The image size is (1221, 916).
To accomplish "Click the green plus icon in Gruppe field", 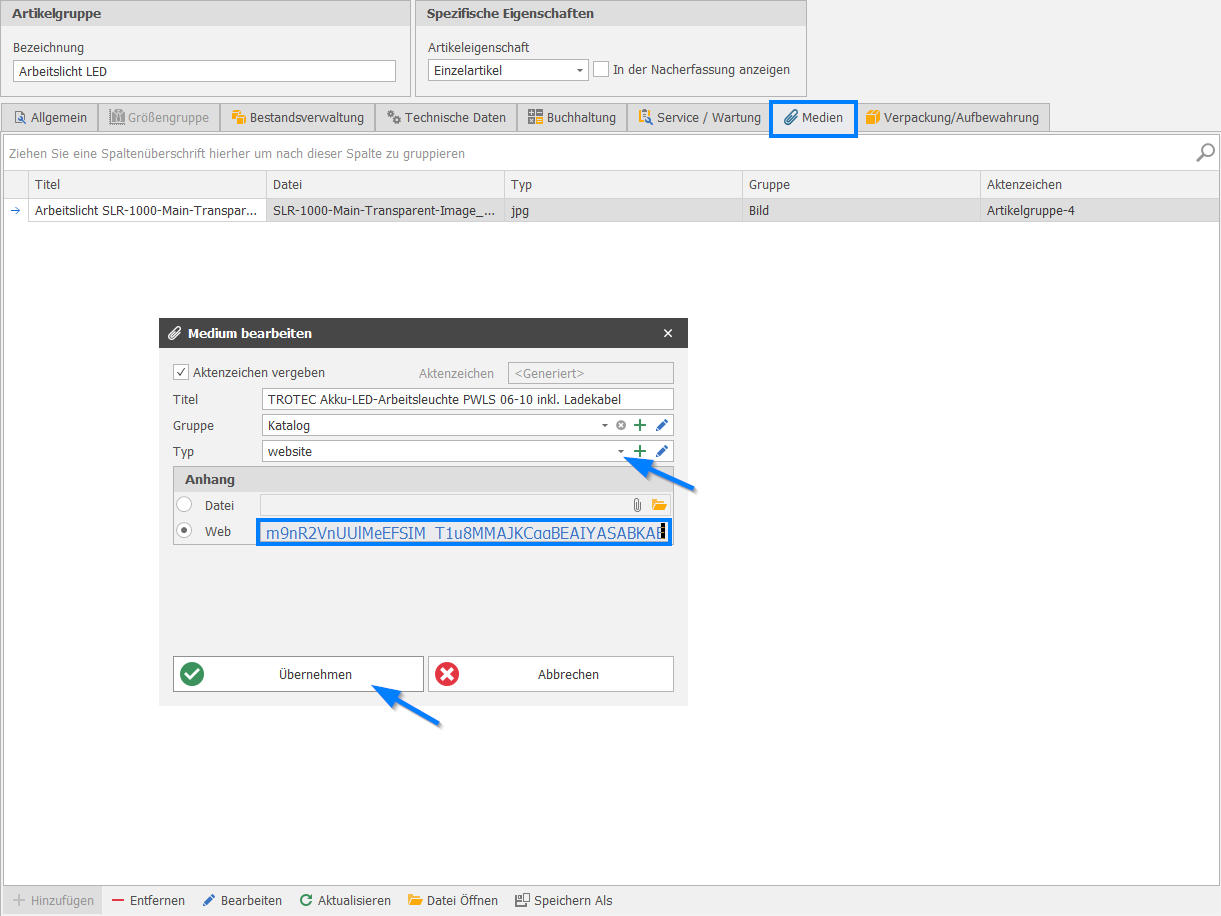I will point(640,425).
